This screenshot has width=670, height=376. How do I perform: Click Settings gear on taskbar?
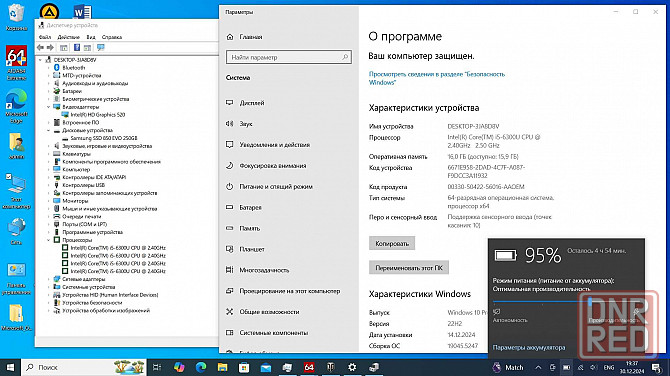coord(352,367)
